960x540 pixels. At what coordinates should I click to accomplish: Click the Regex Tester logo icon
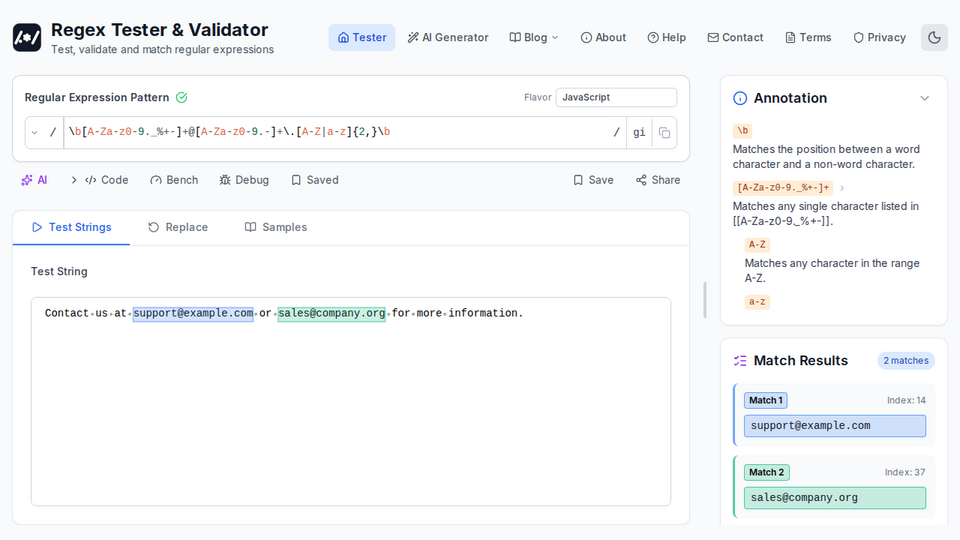[27, 37]
